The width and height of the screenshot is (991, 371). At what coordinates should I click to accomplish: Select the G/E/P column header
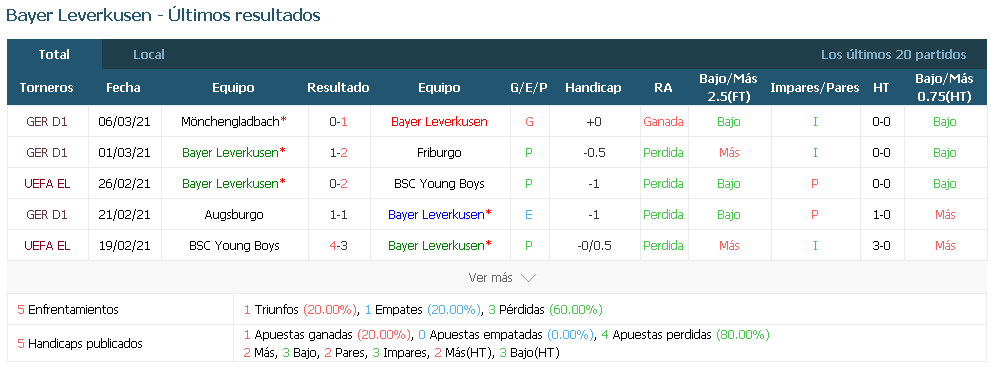pos(529,88)
